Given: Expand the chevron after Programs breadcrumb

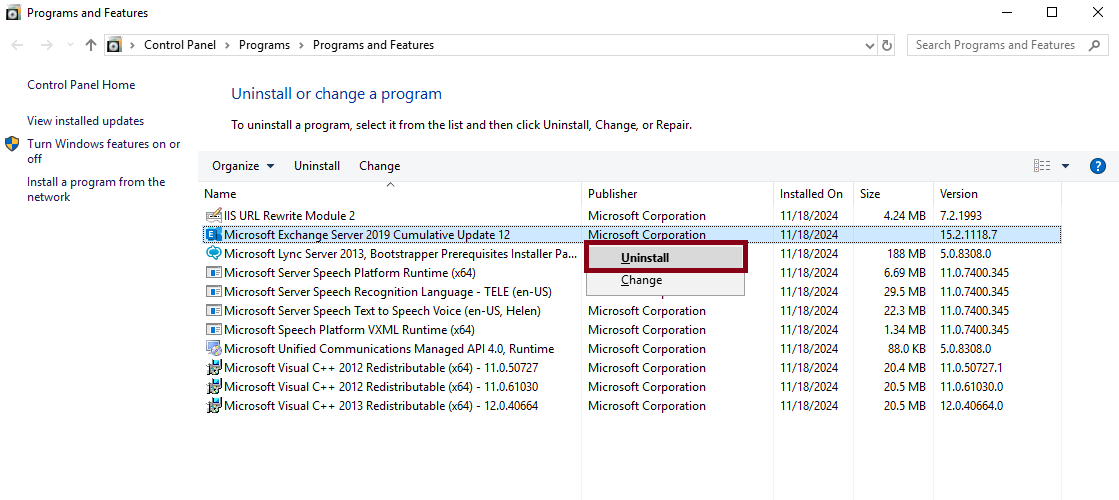Looking at the screenshot, I should tap(301, 45).
